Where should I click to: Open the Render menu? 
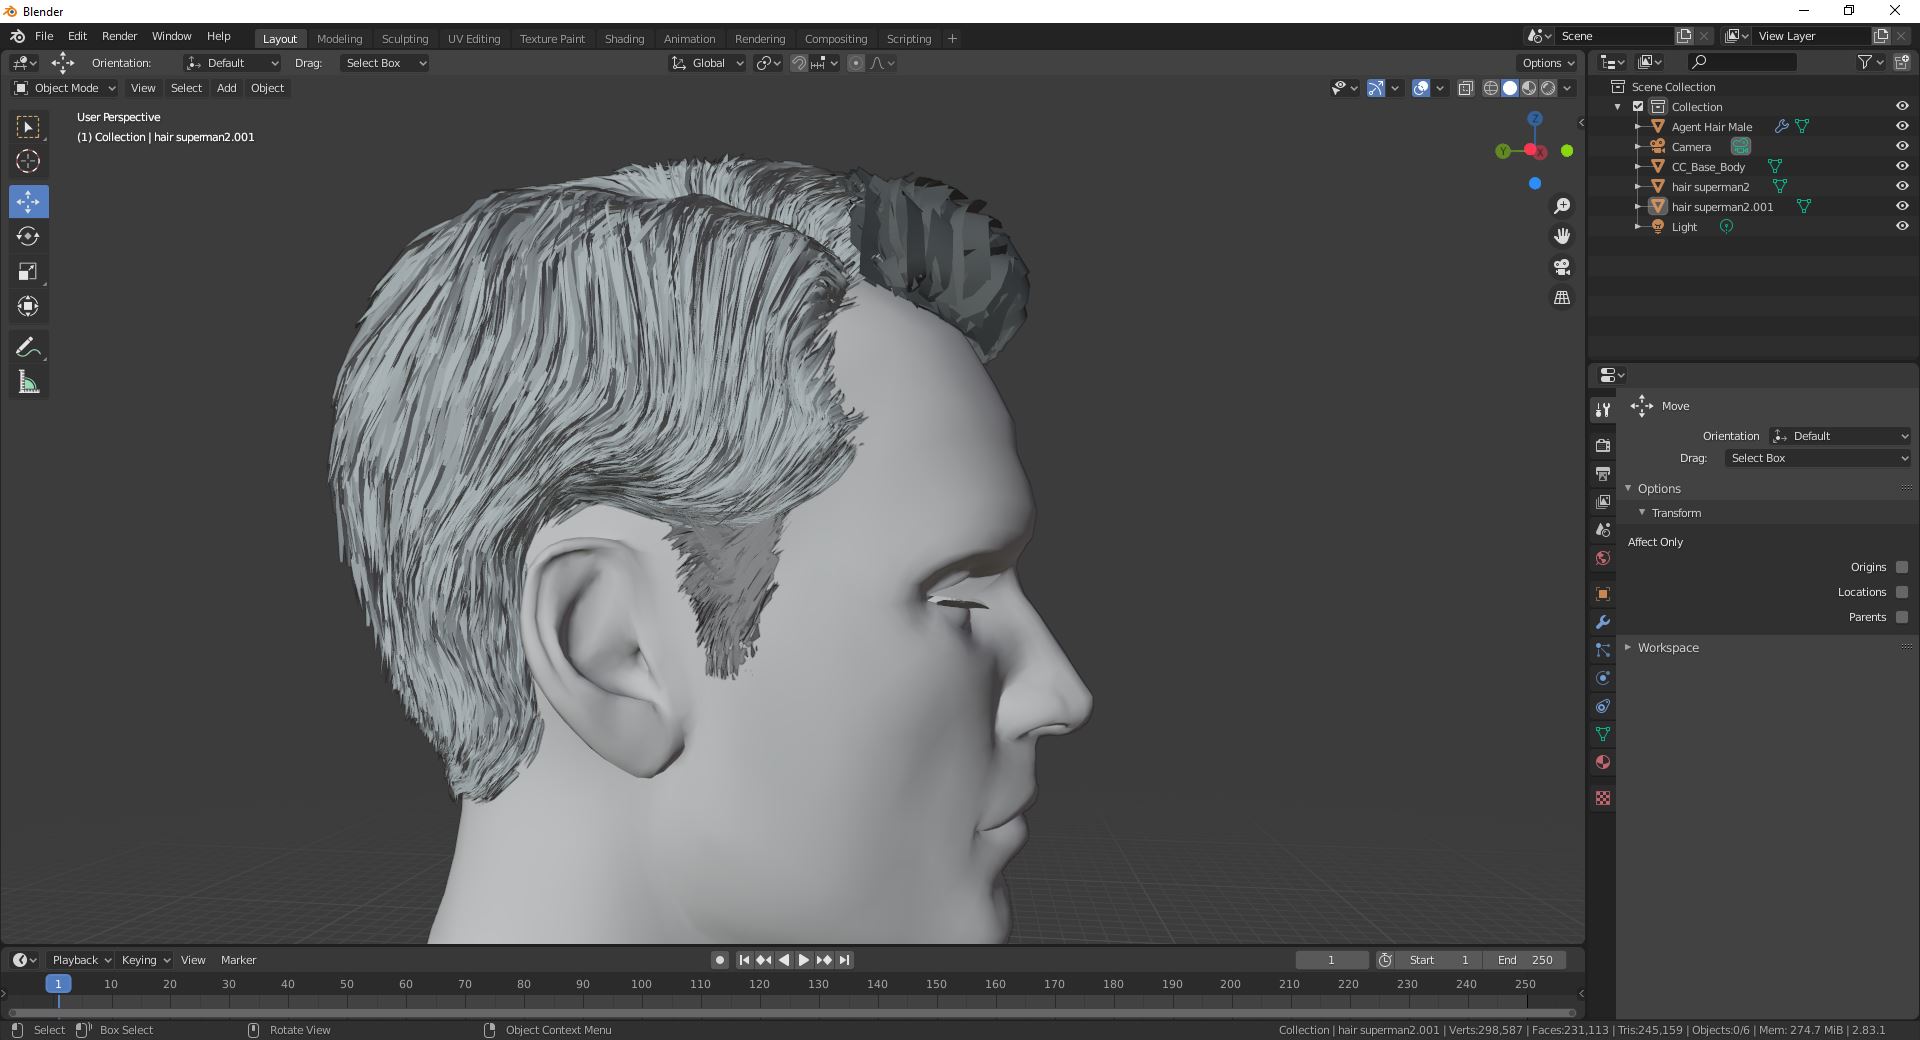pos(119,36)
